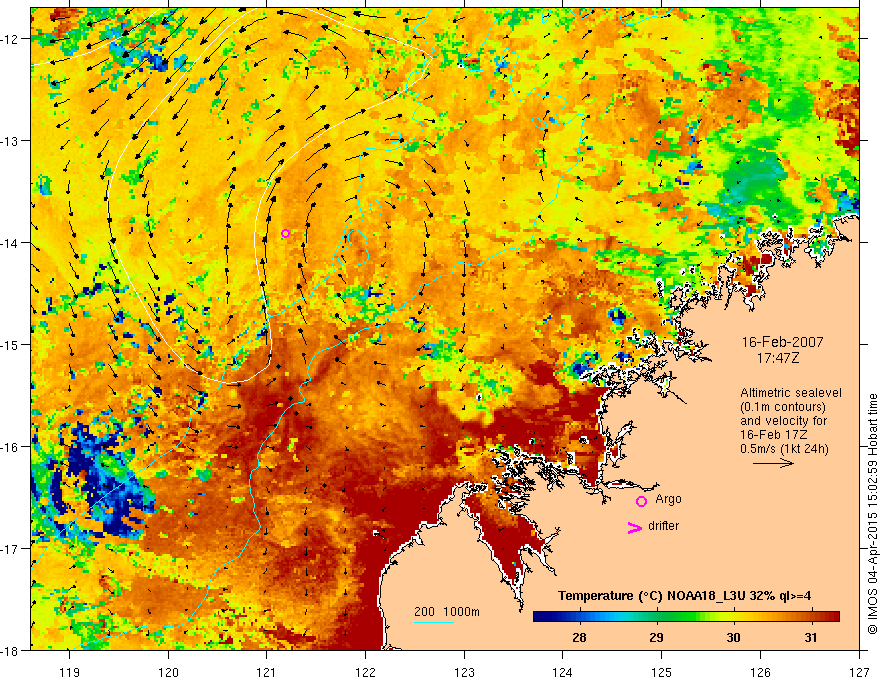The width and height of the screenshot is (880, 680).
Task: Click the 'Argo' legend label
Action: point(668,499)
